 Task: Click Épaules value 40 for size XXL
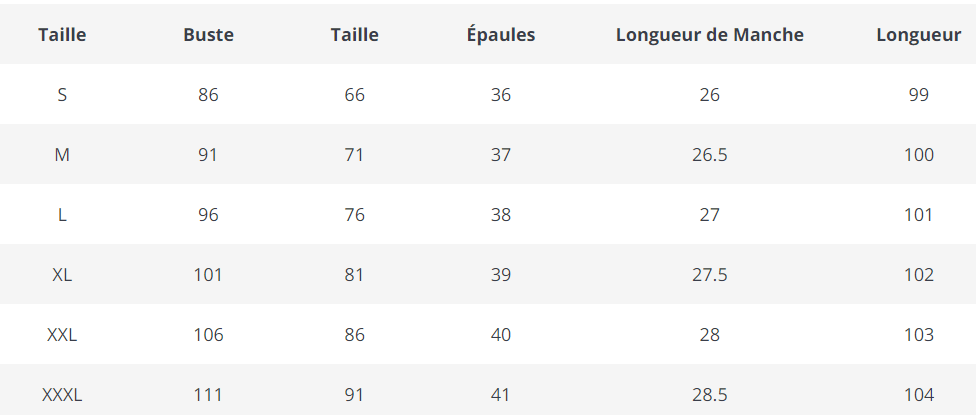click(x=501, y=335)
